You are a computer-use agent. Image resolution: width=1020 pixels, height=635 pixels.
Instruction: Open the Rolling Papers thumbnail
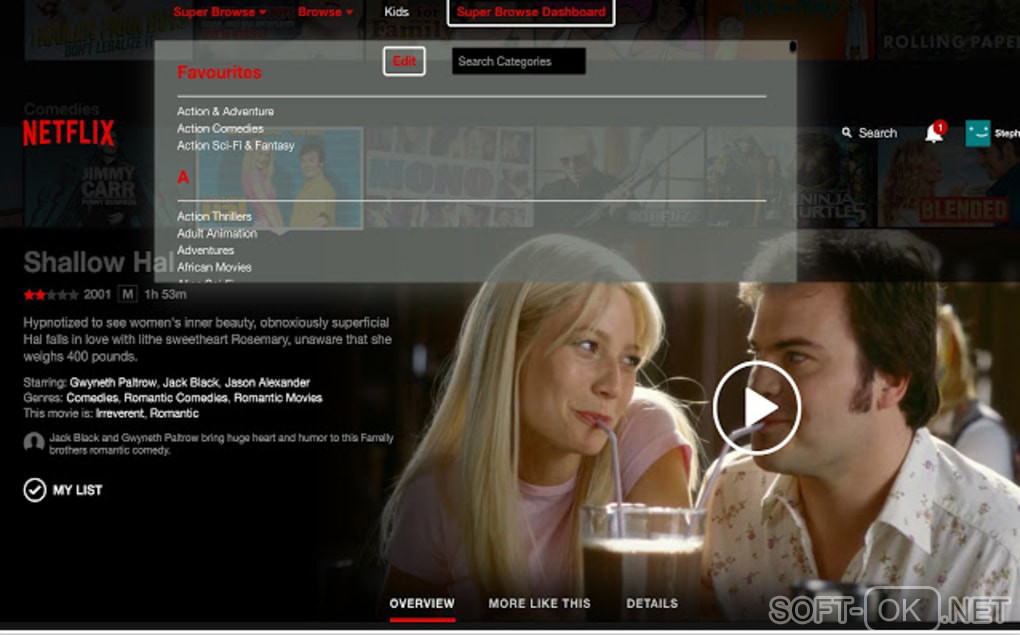pos(948,29)
